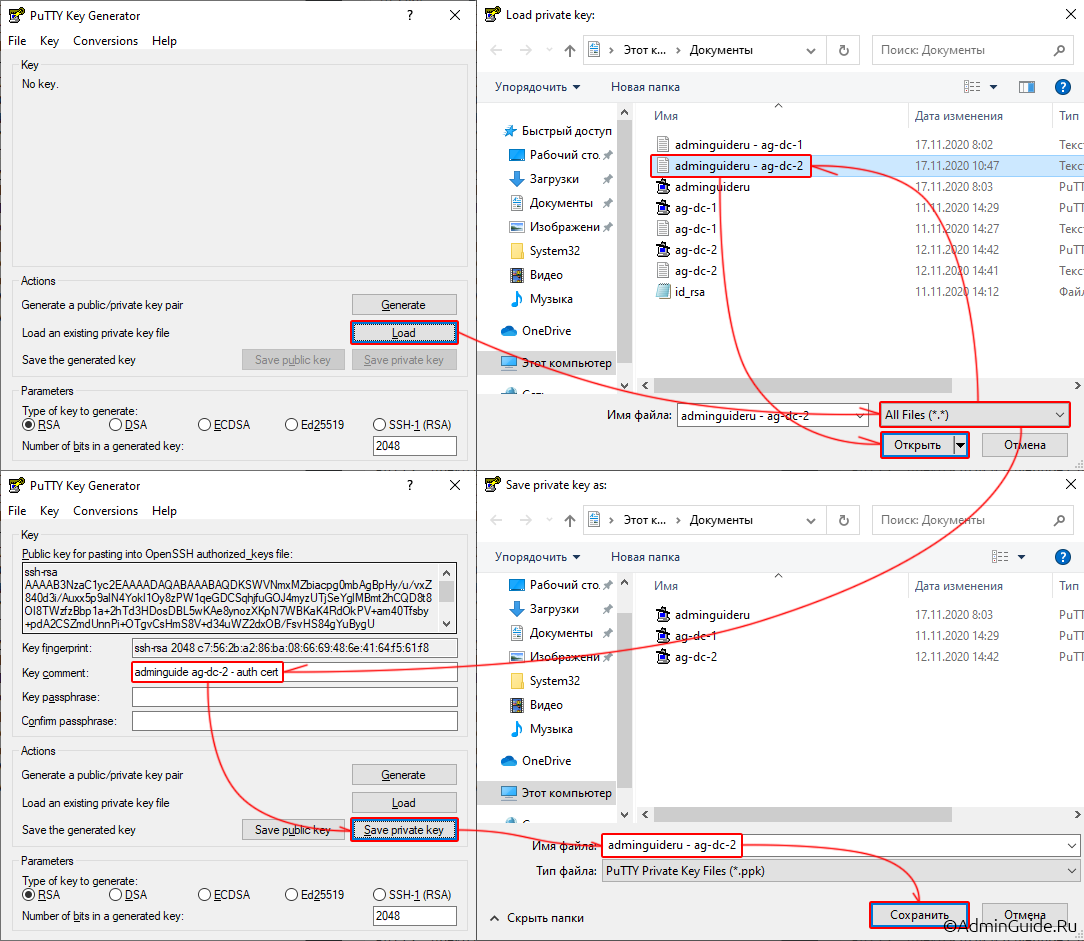Select ECDSA radio button in the No key window
Viewport: 1084px width, 941px height.
coord(205,425)
